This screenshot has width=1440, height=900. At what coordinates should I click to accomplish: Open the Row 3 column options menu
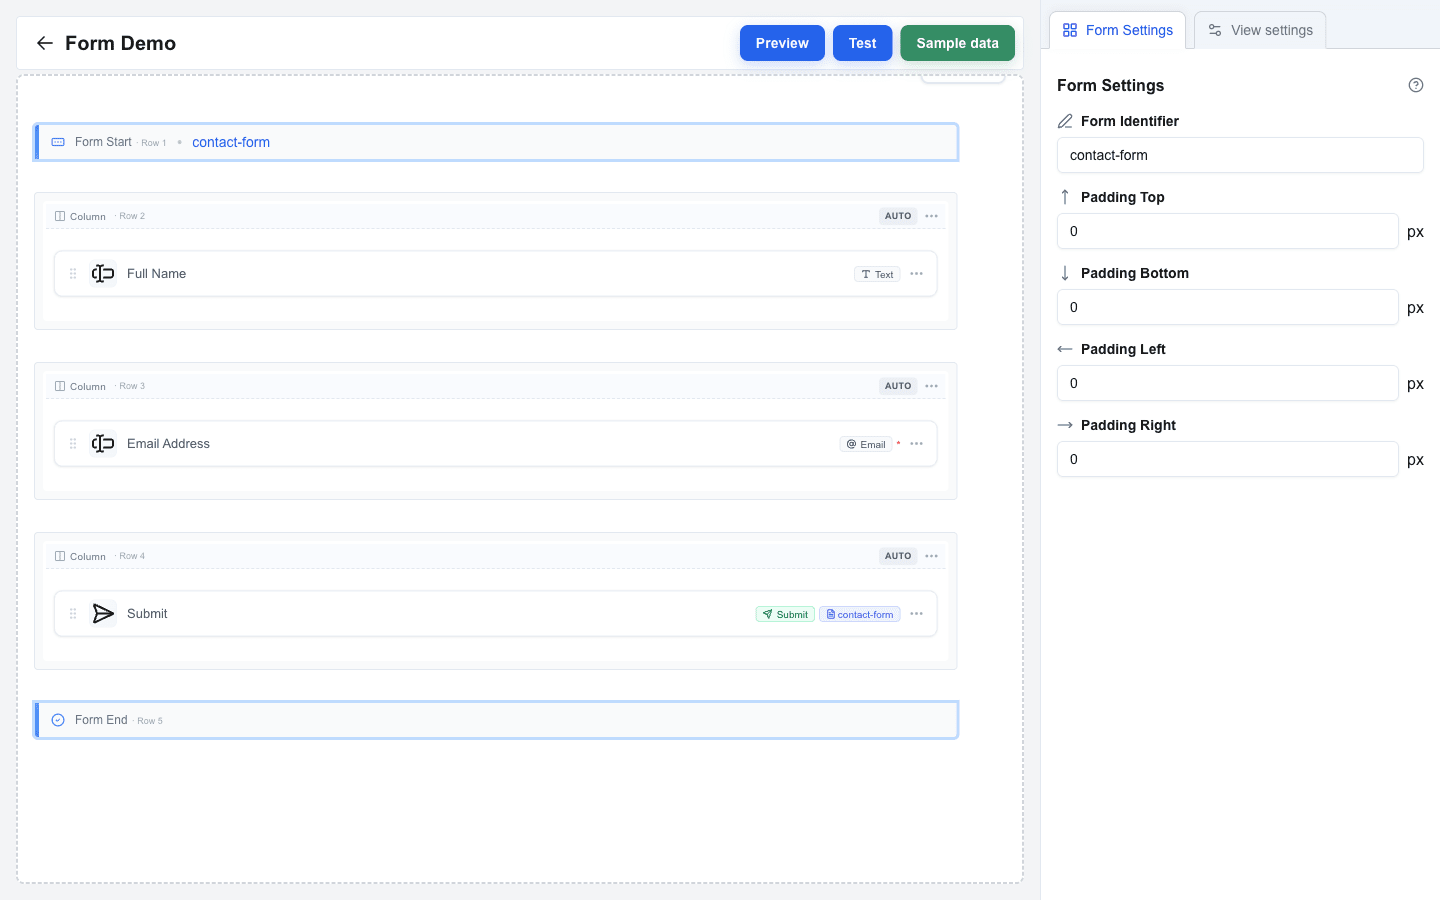[931, 386]
